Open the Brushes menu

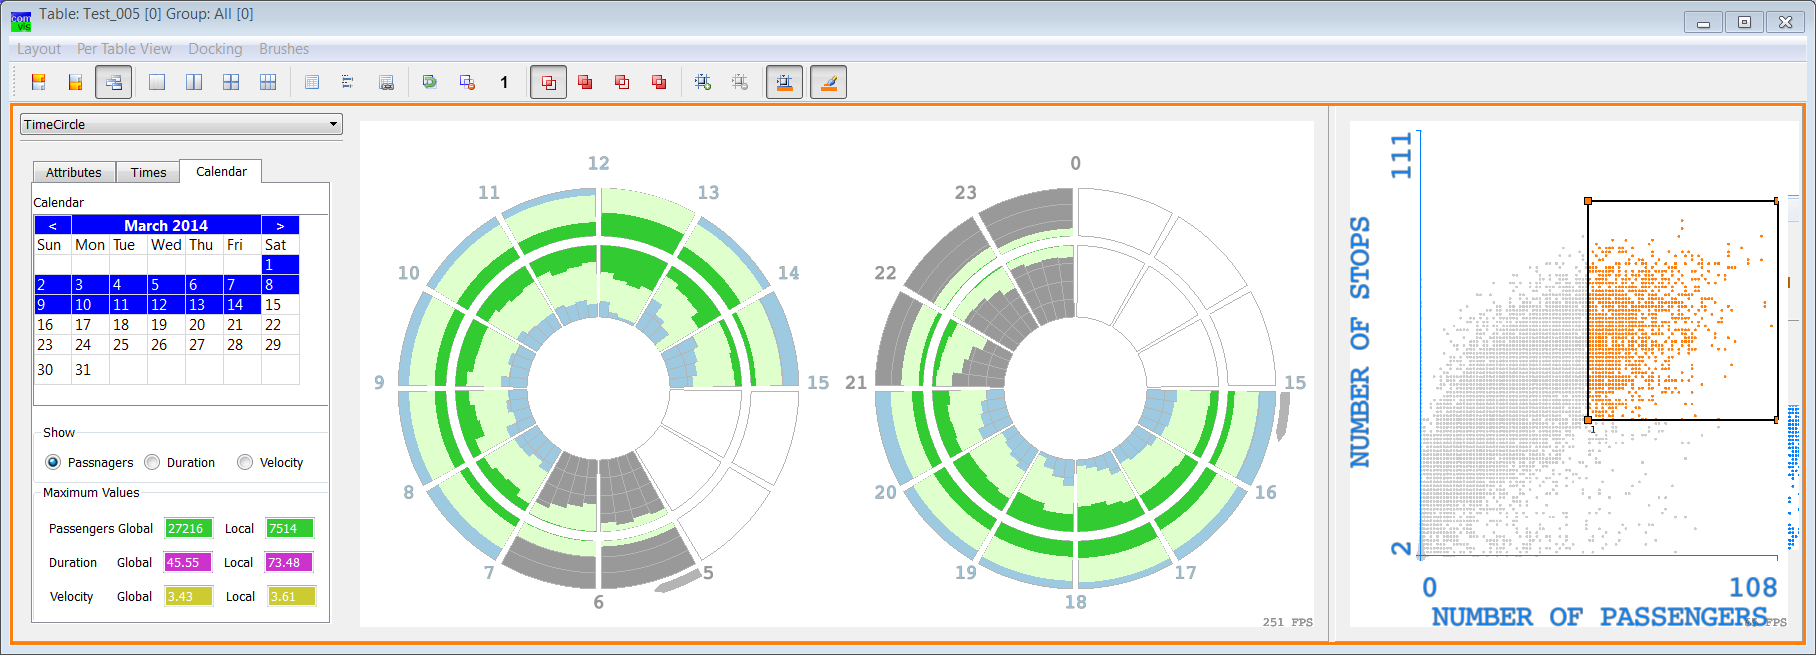tap(284, 49)
